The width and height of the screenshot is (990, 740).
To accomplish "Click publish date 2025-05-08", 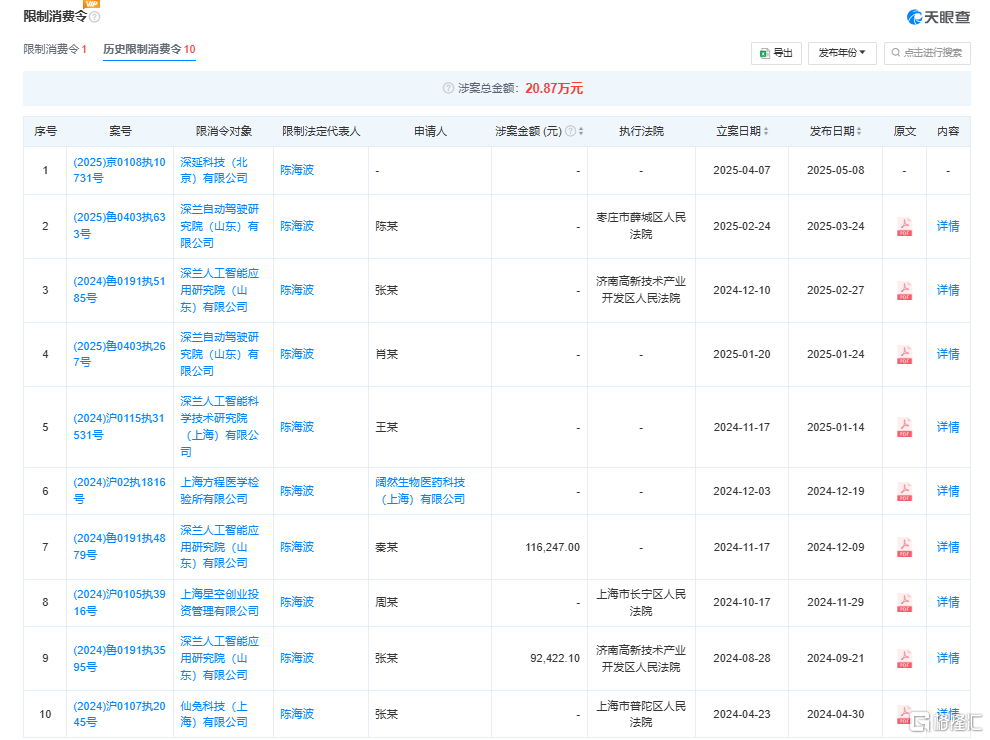I will coord(835,170).
